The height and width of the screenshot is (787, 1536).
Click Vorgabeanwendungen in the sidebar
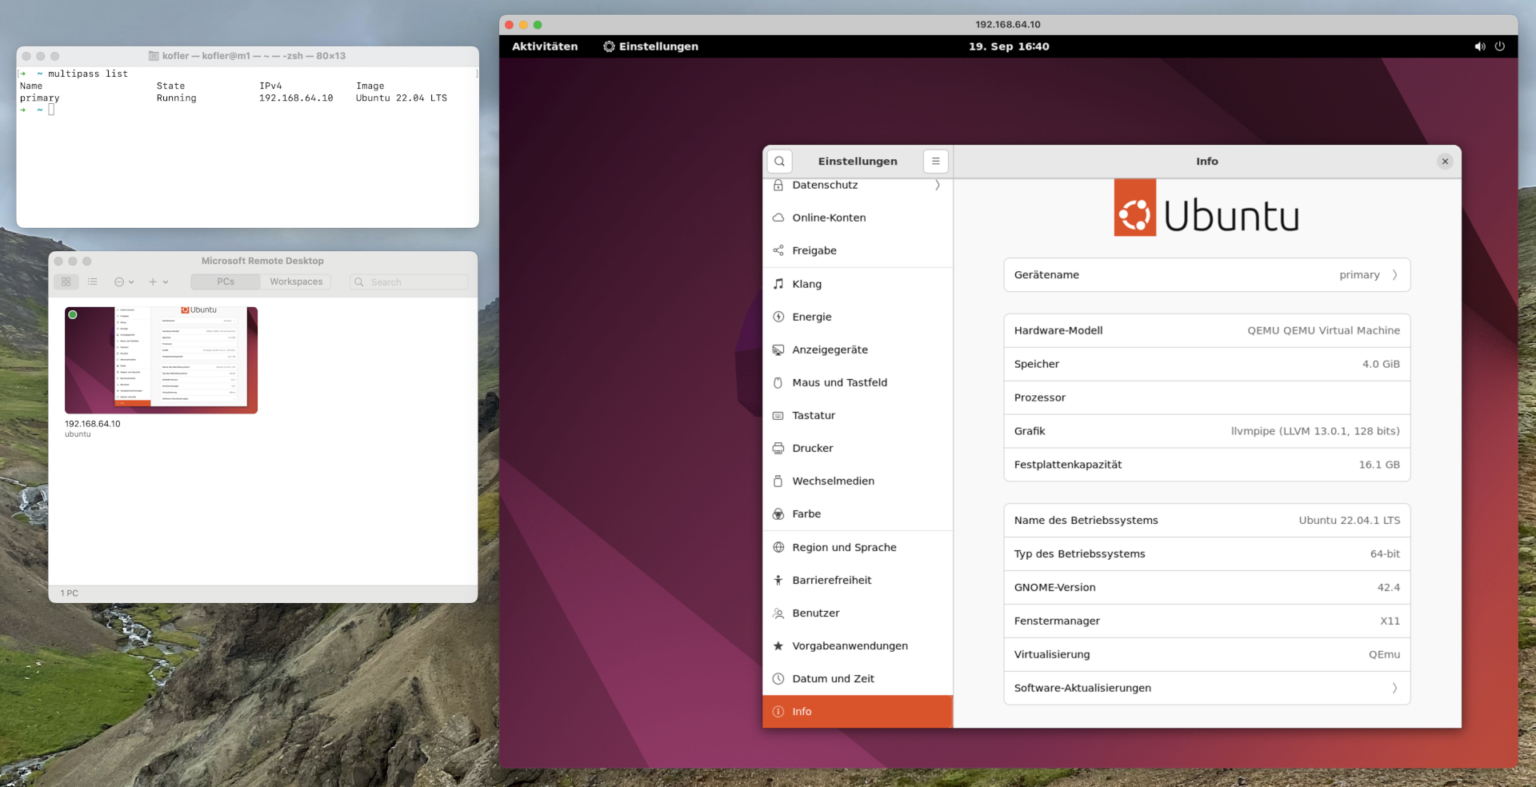pos(849,645)
